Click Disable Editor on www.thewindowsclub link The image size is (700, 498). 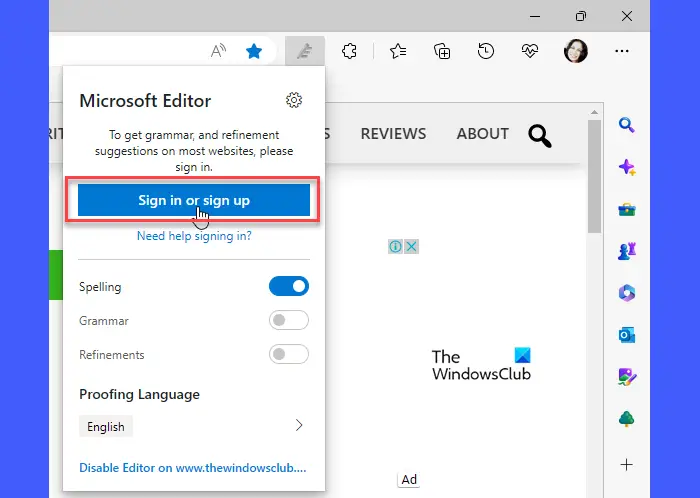193,468
